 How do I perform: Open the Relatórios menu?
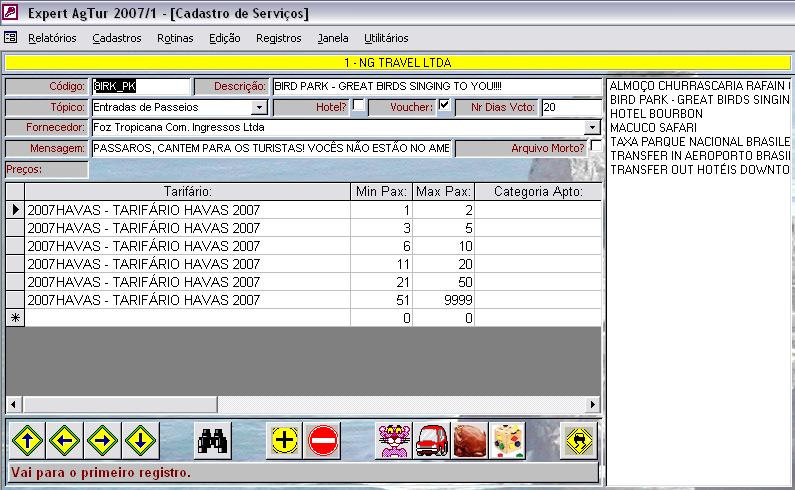click(52, 38)
